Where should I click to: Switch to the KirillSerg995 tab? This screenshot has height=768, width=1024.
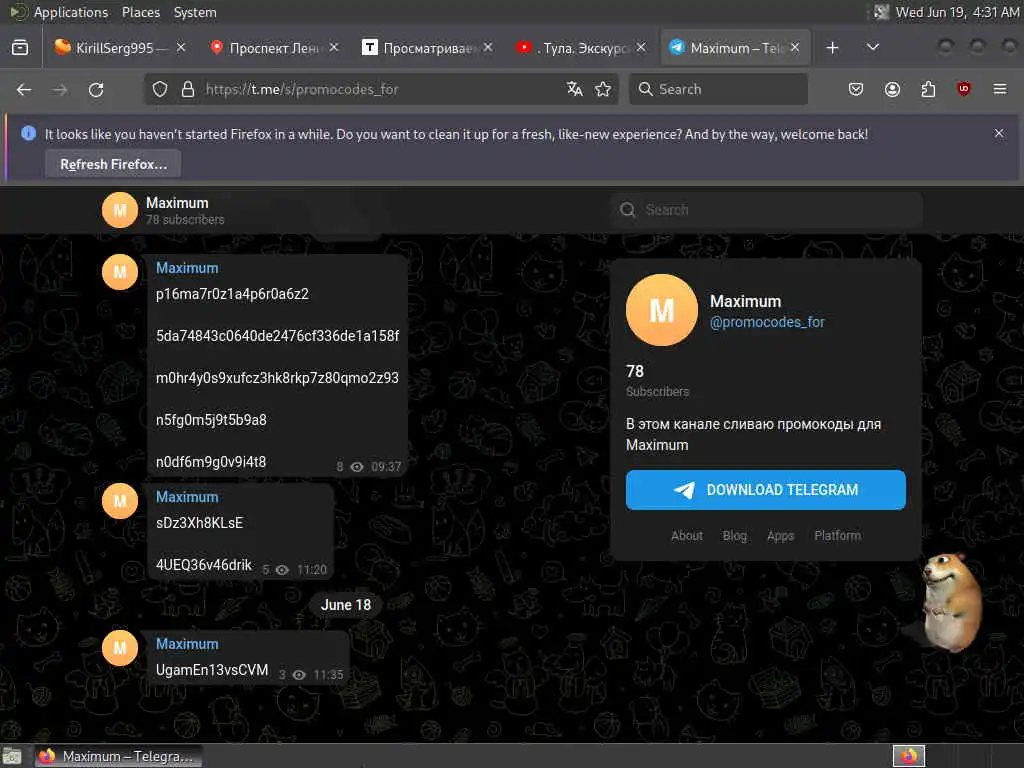coord(121,48)
